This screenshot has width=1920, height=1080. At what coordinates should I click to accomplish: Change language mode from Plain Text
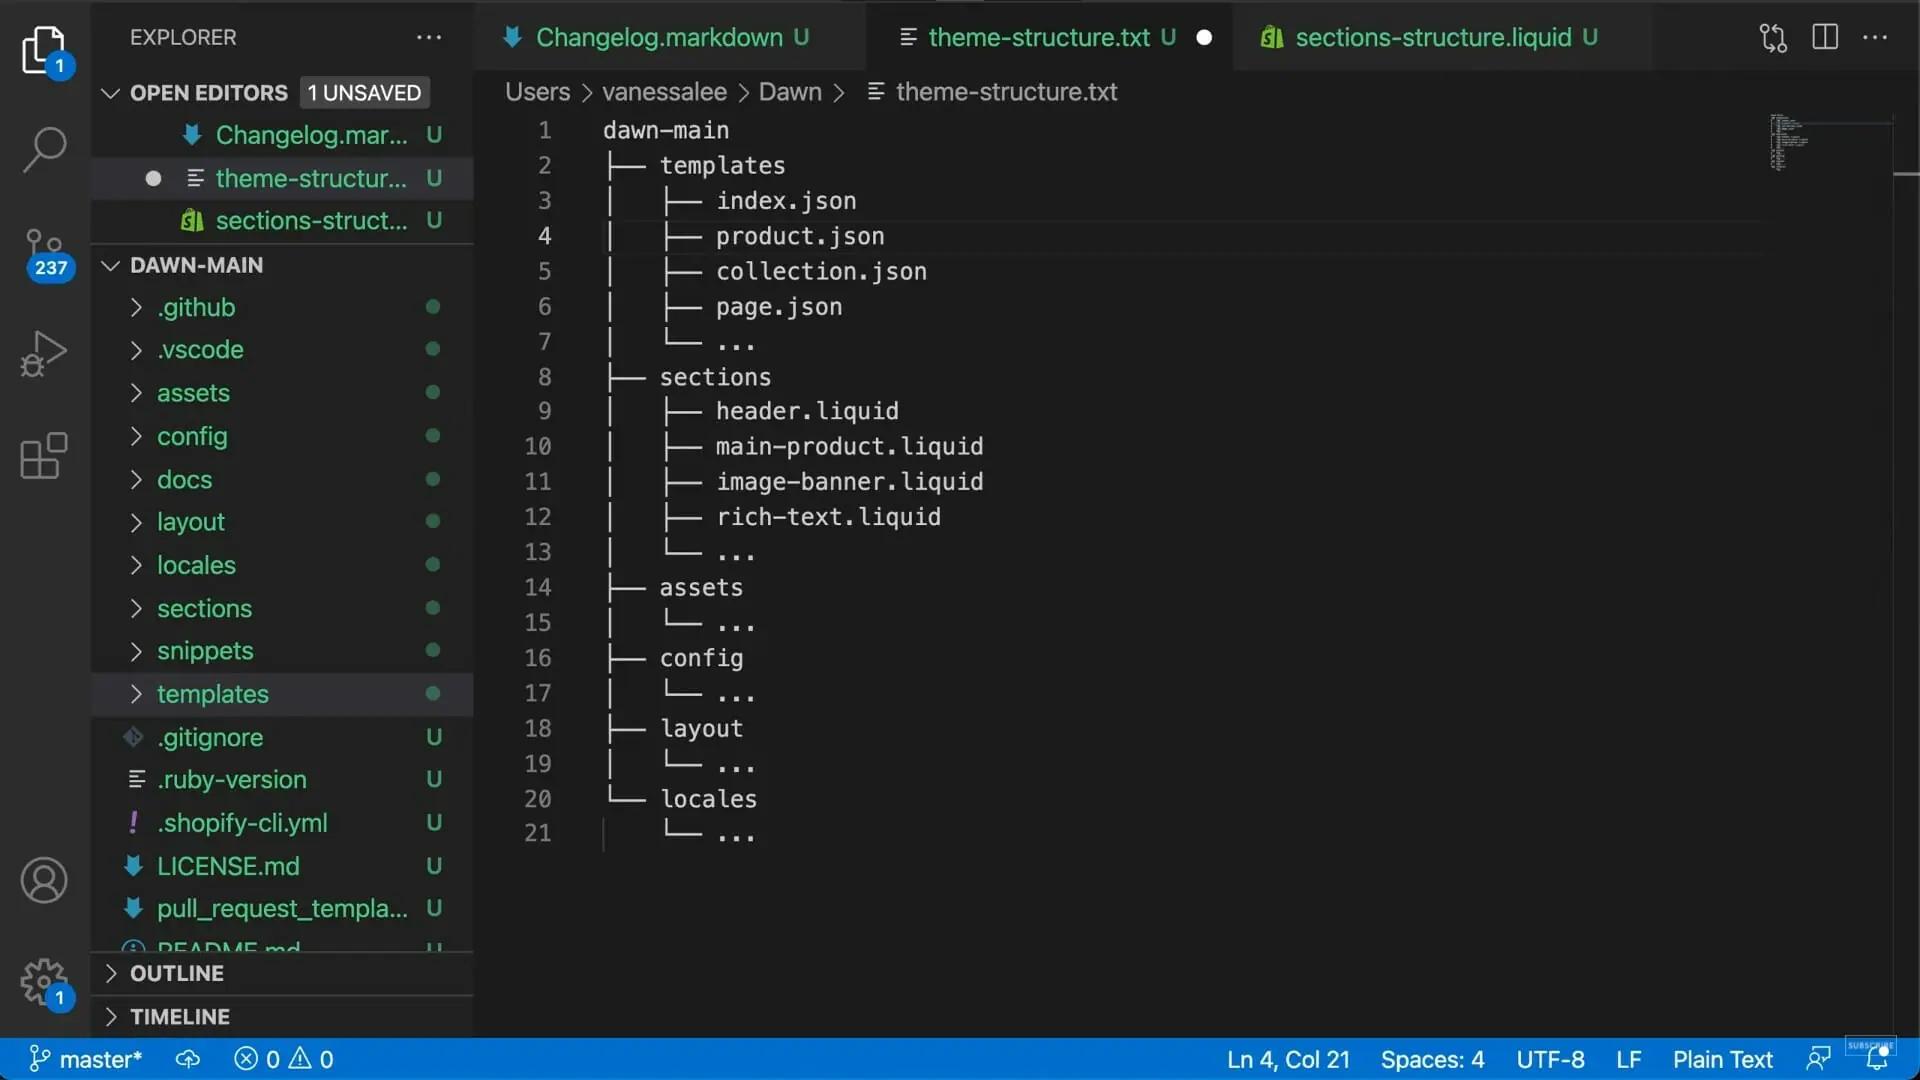click(x=1722, y=1059)
